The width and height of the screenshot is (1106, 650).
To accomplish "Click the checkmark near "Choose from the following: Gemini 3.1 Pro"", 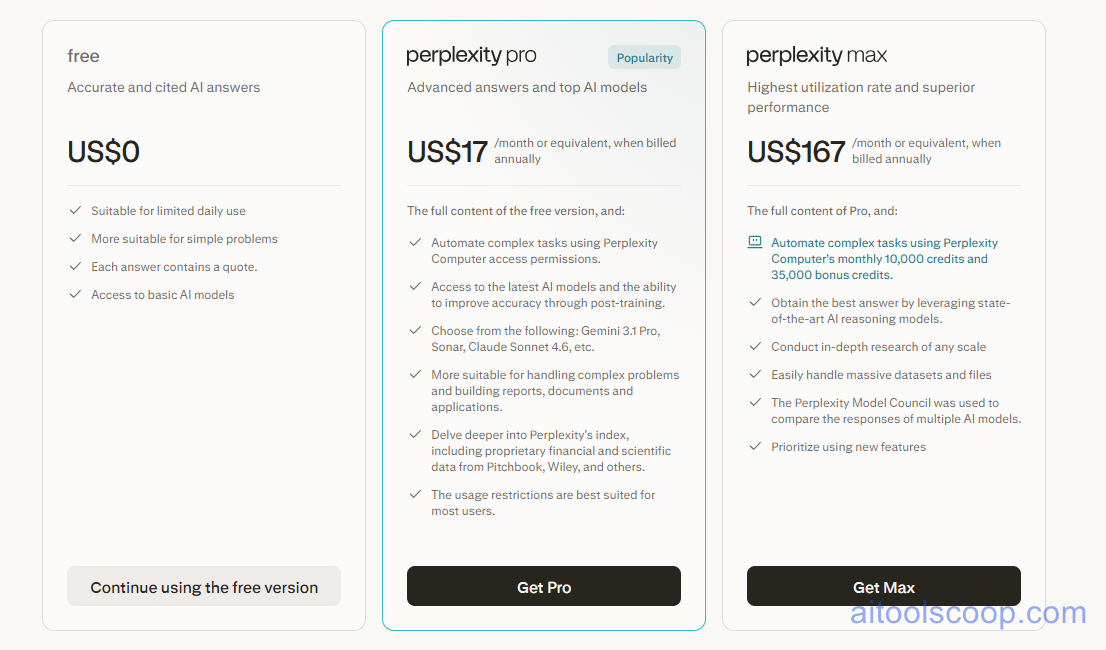I will [415, 330].
